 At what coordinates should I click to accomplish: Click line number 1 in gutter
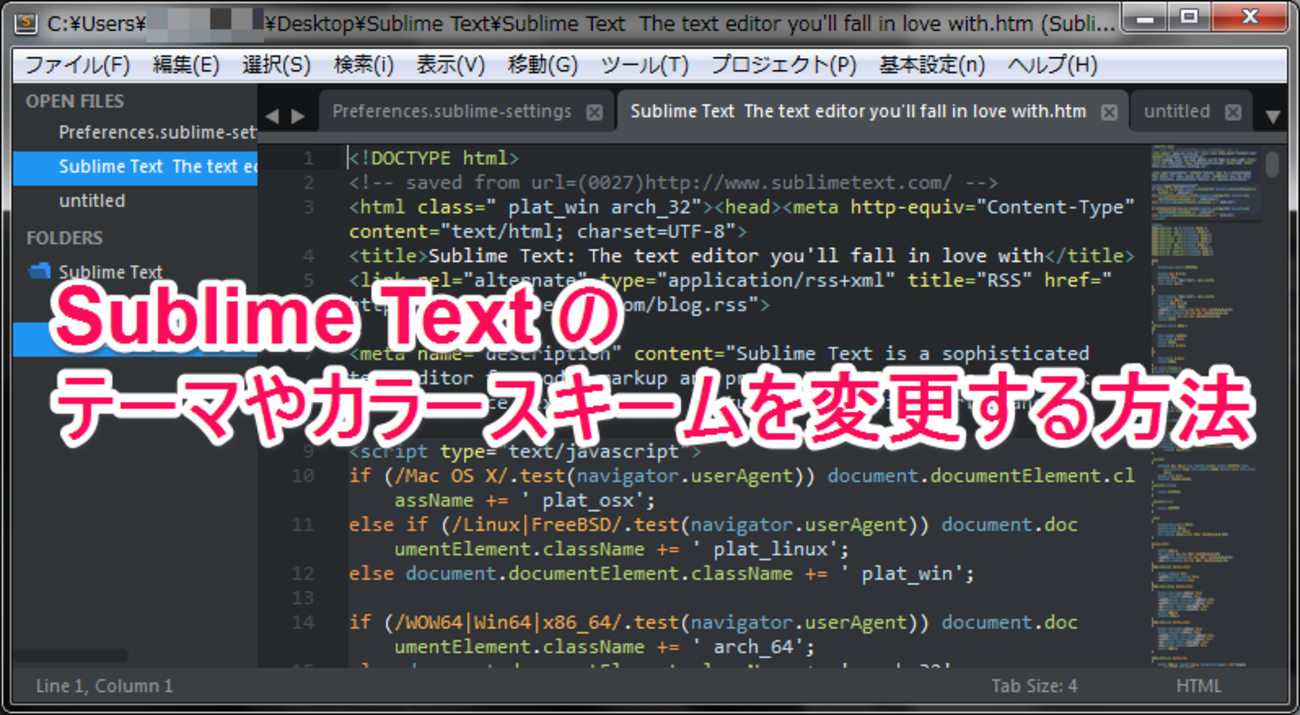pyautogui.click(x=308, y=158)
